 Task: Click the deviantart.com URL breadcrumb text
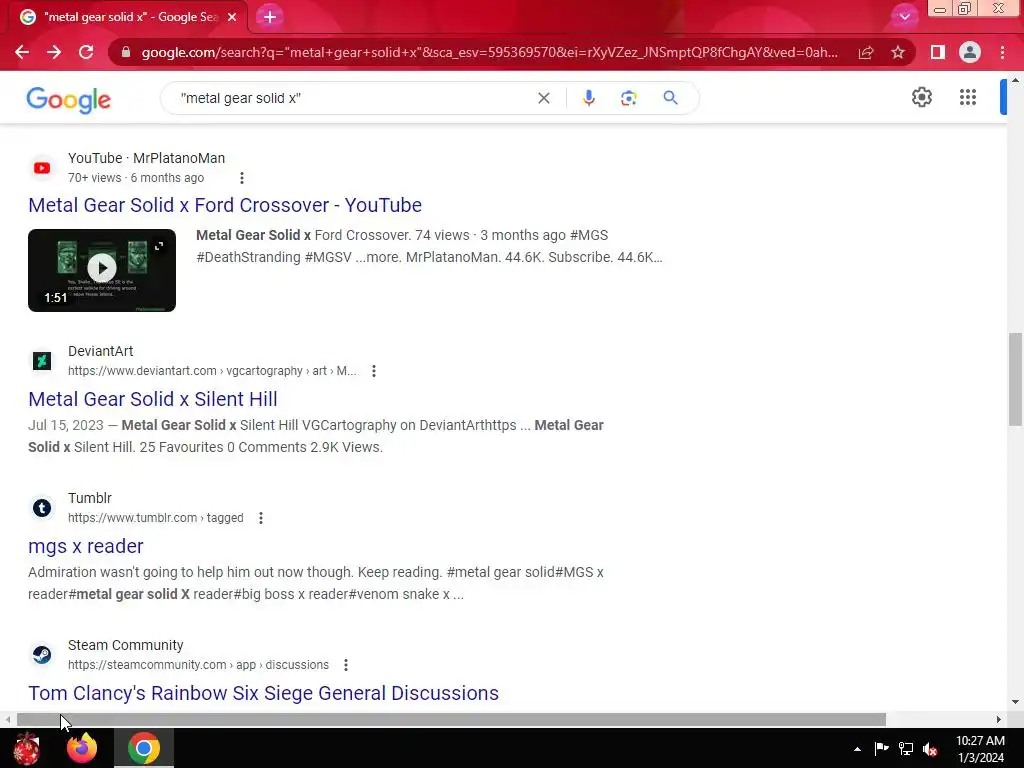212,371
